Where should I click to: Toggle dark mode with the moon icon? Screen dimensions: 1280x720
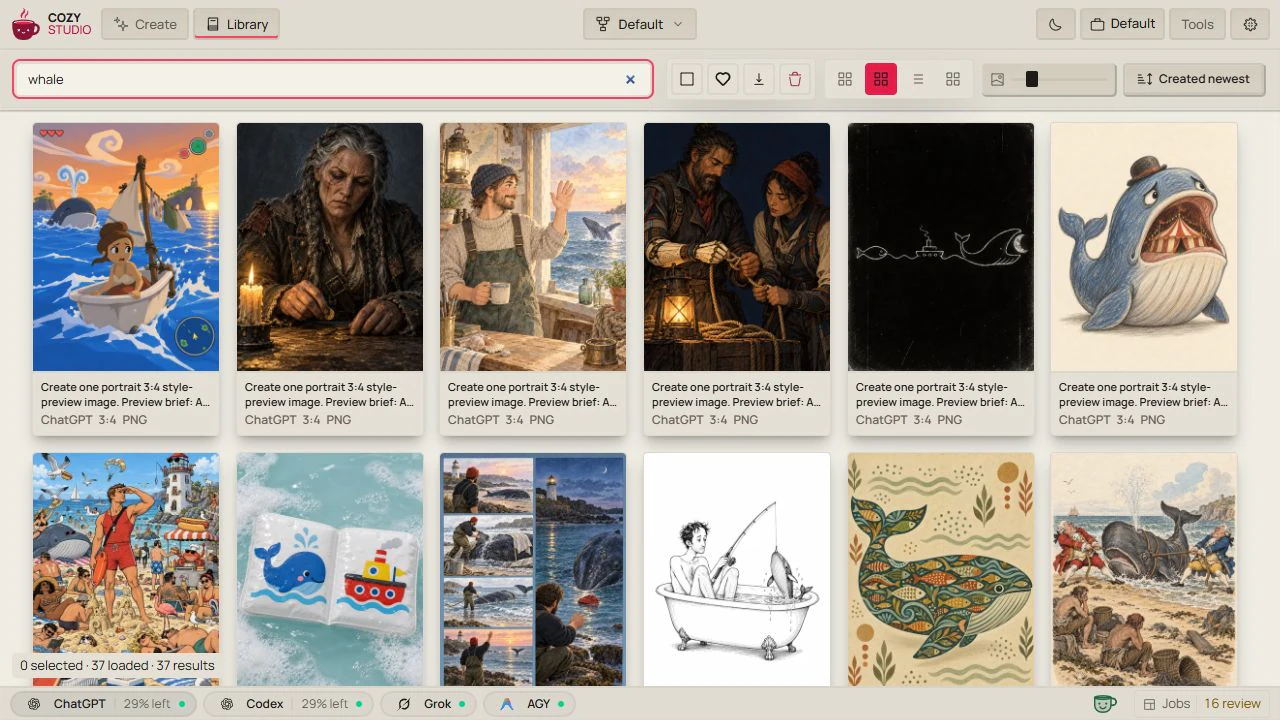coord(1056,24)
